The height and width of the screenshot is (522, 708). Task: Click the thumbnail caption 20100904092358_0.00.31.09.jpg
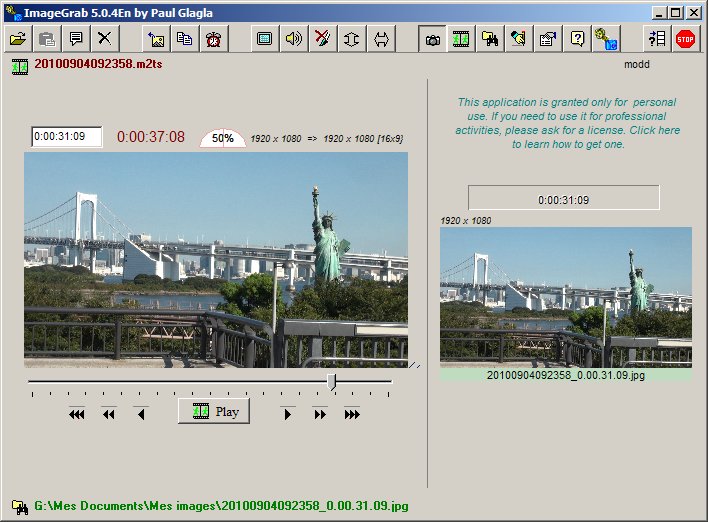(566, 375)
